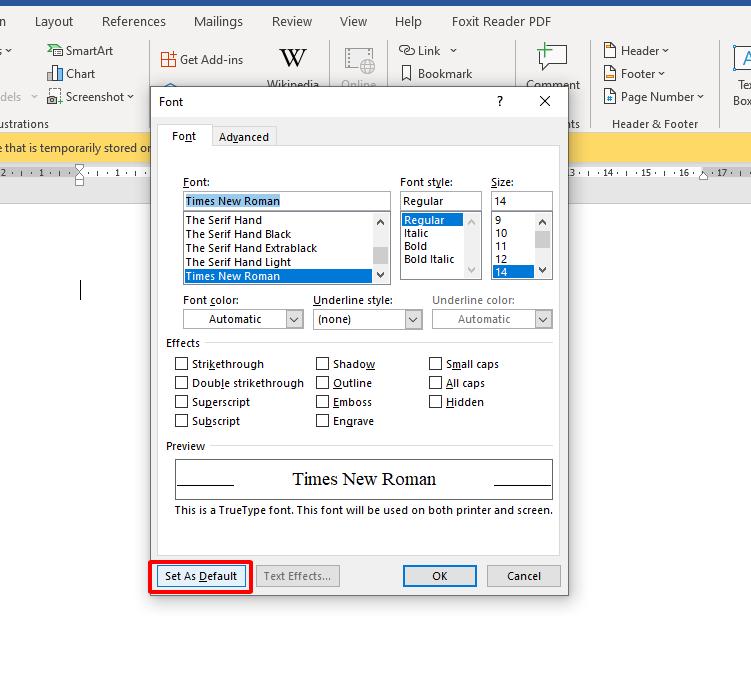Open the References ribbon tab
751x695 pixels.
click(x=134, y=21)
